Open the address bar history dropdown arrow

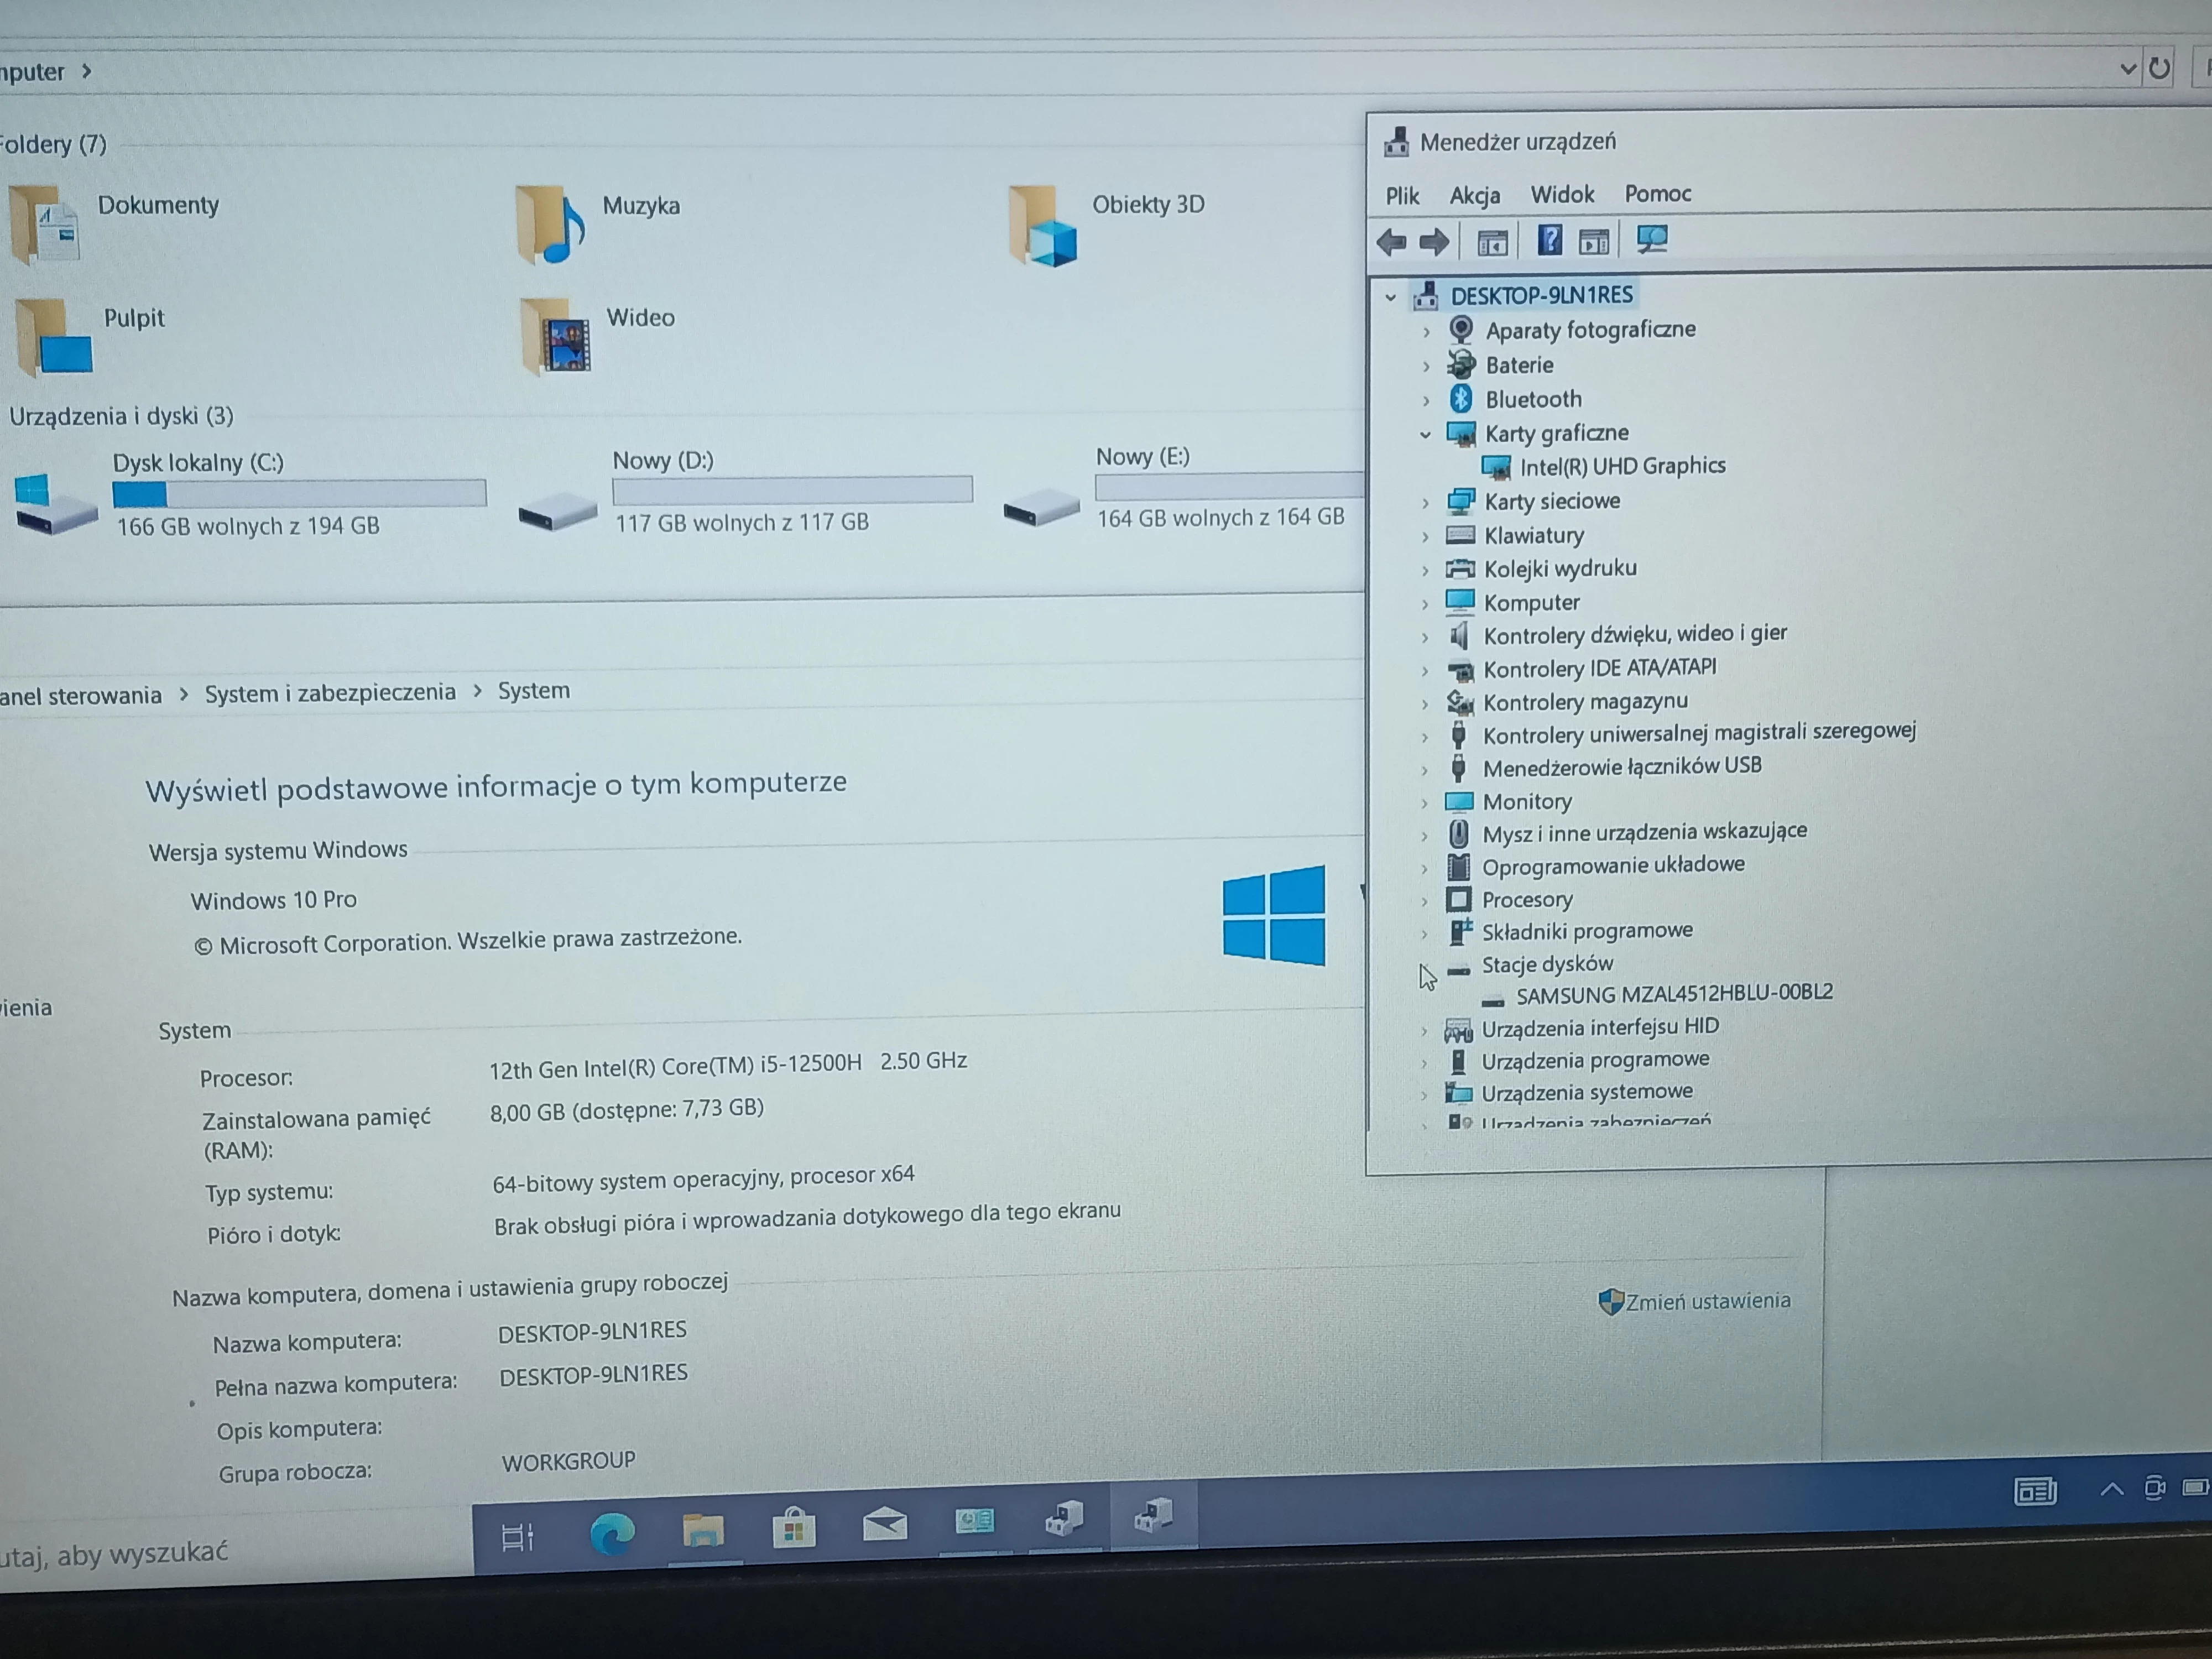[x=2128, y=69]
